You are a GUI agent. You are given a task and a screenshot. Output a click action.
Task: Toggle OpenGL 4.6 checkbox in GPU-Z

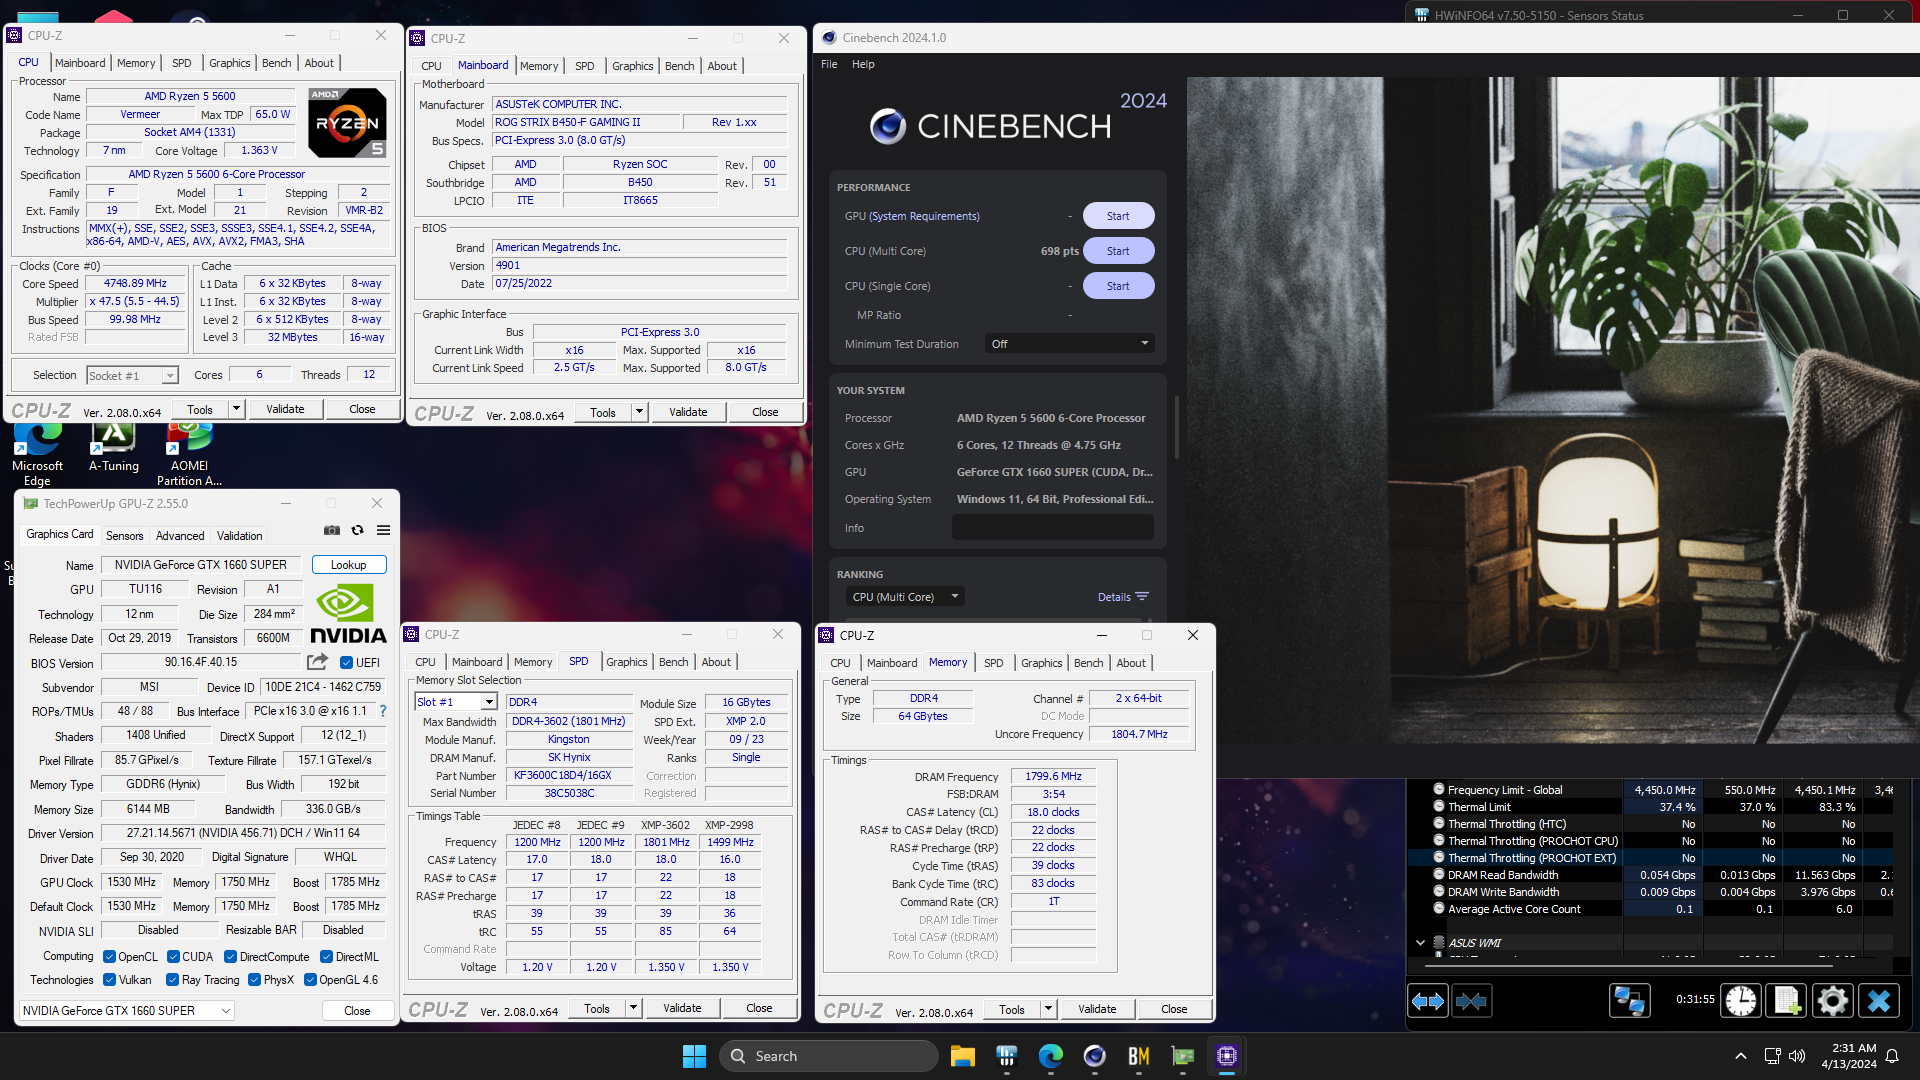[x=310, y=980]
